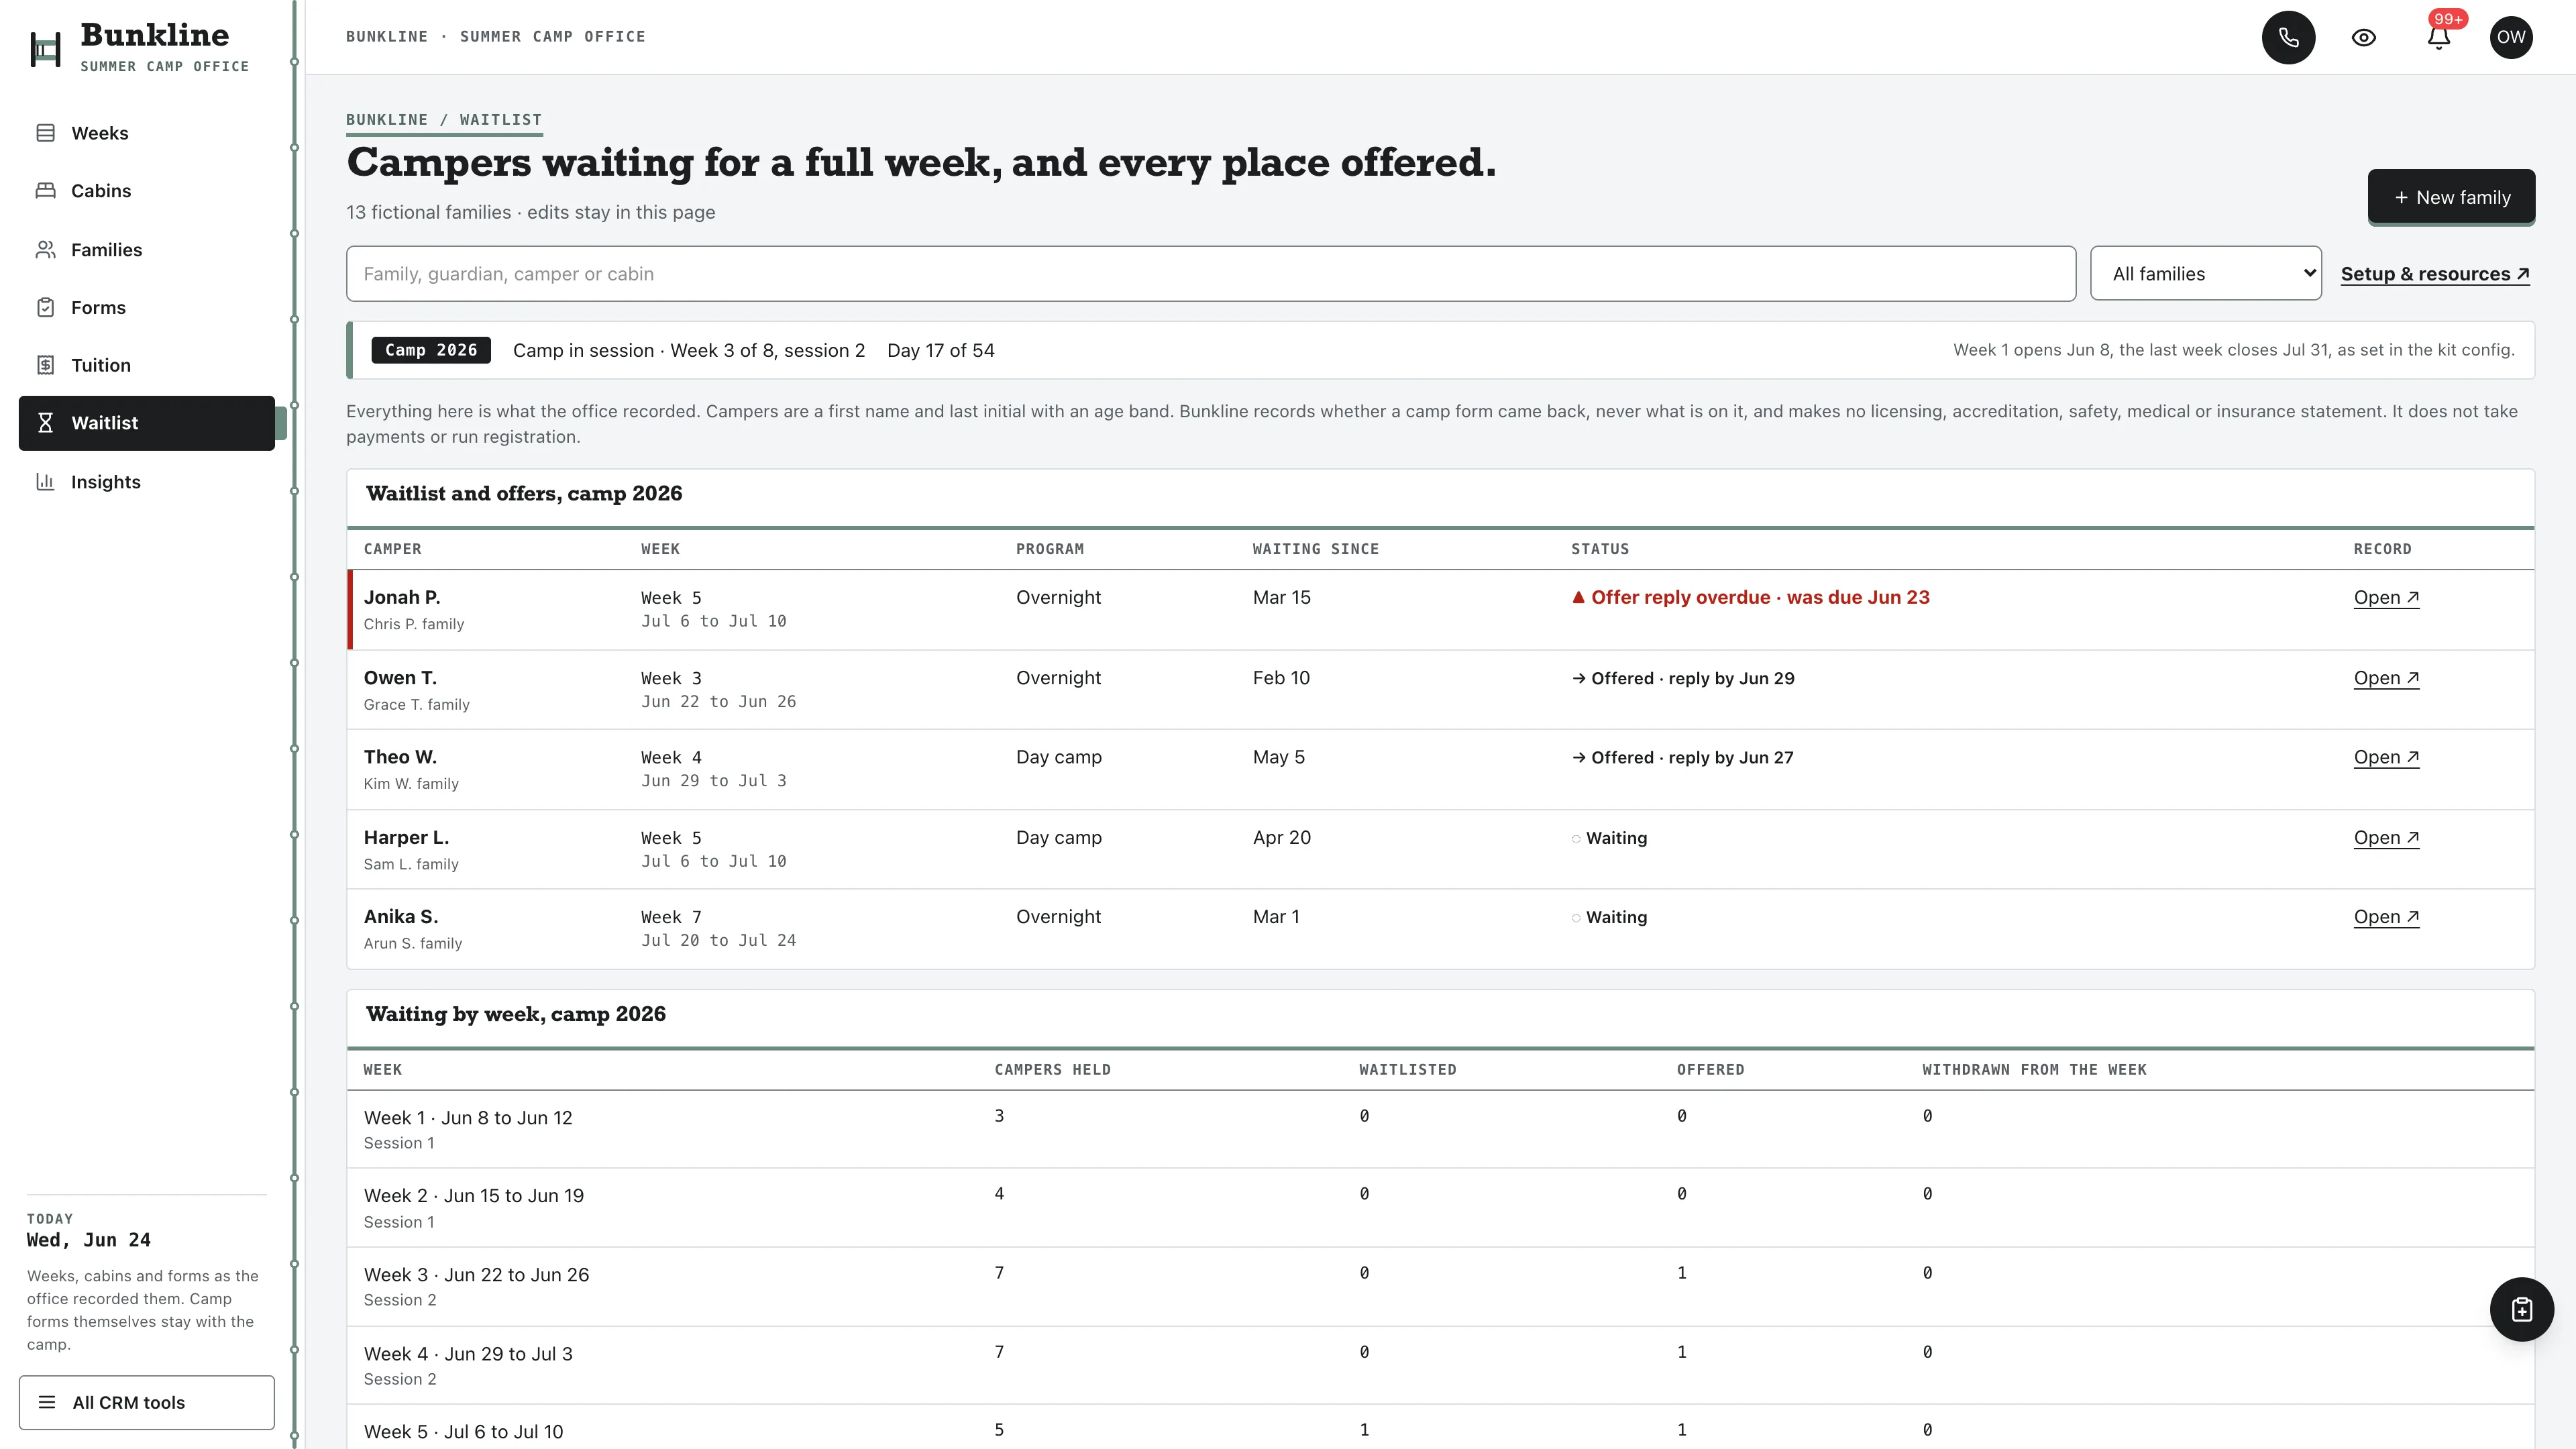Image resolution: width=2576 pixels, height=1449 pixels.
Task: Click the Families people icon in sidebar
Action: pyautogui.click(x=45, y=249)
